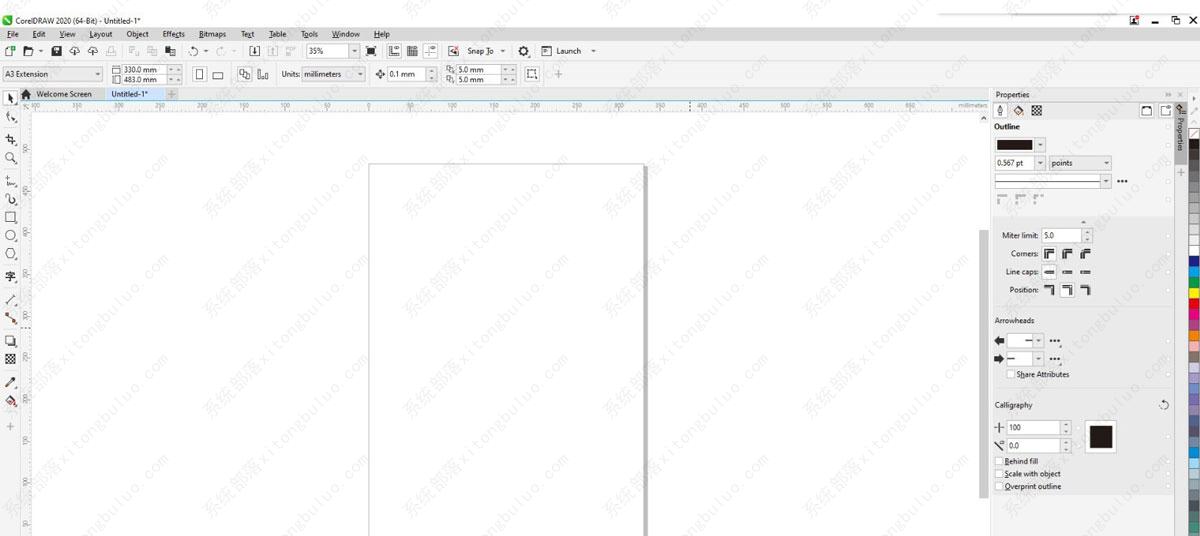
Task: Select the Polygon tool
Action: (10, 254)
